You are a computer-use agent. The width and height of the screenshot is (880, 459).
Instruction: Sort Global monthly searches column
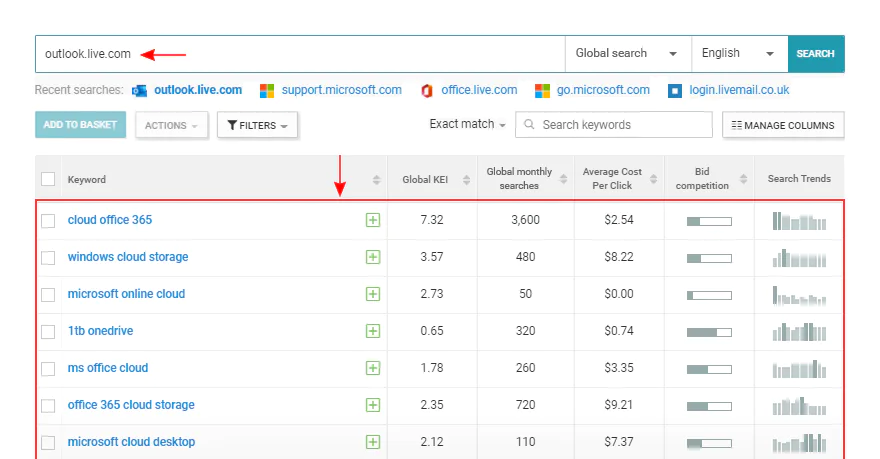(x=563, y=179)
